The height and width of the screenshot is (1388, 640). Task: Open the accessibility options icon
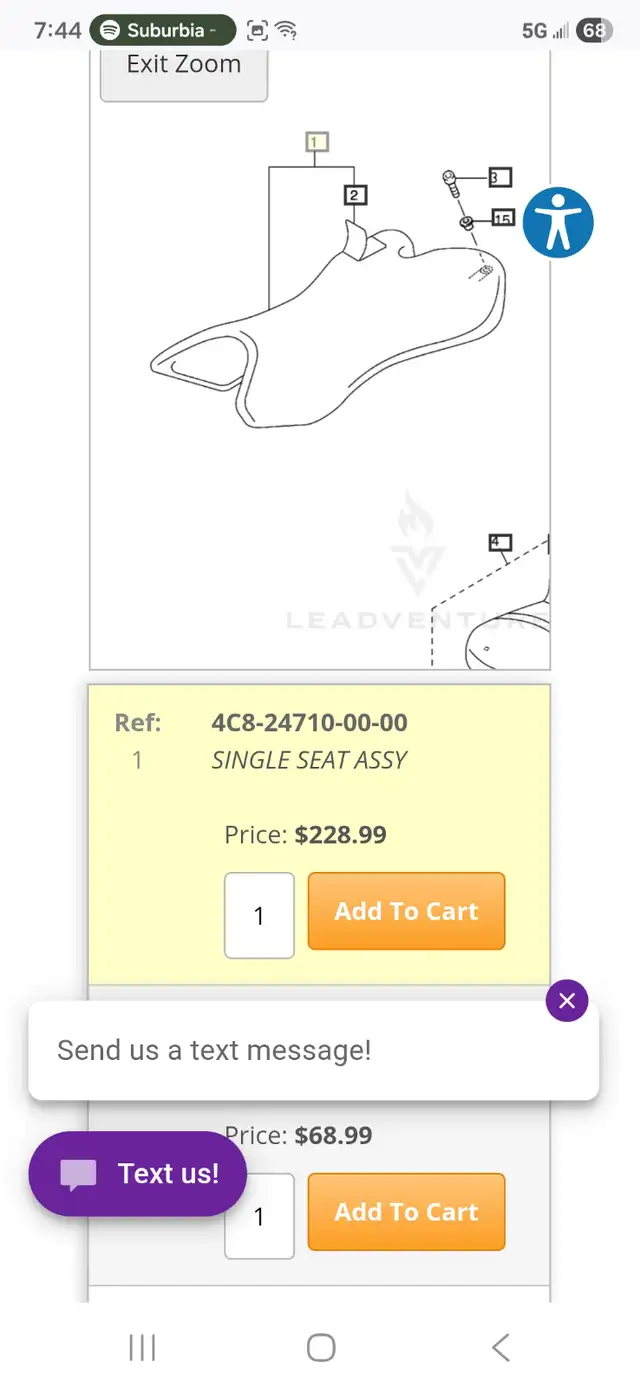click(x=558, y=222)
